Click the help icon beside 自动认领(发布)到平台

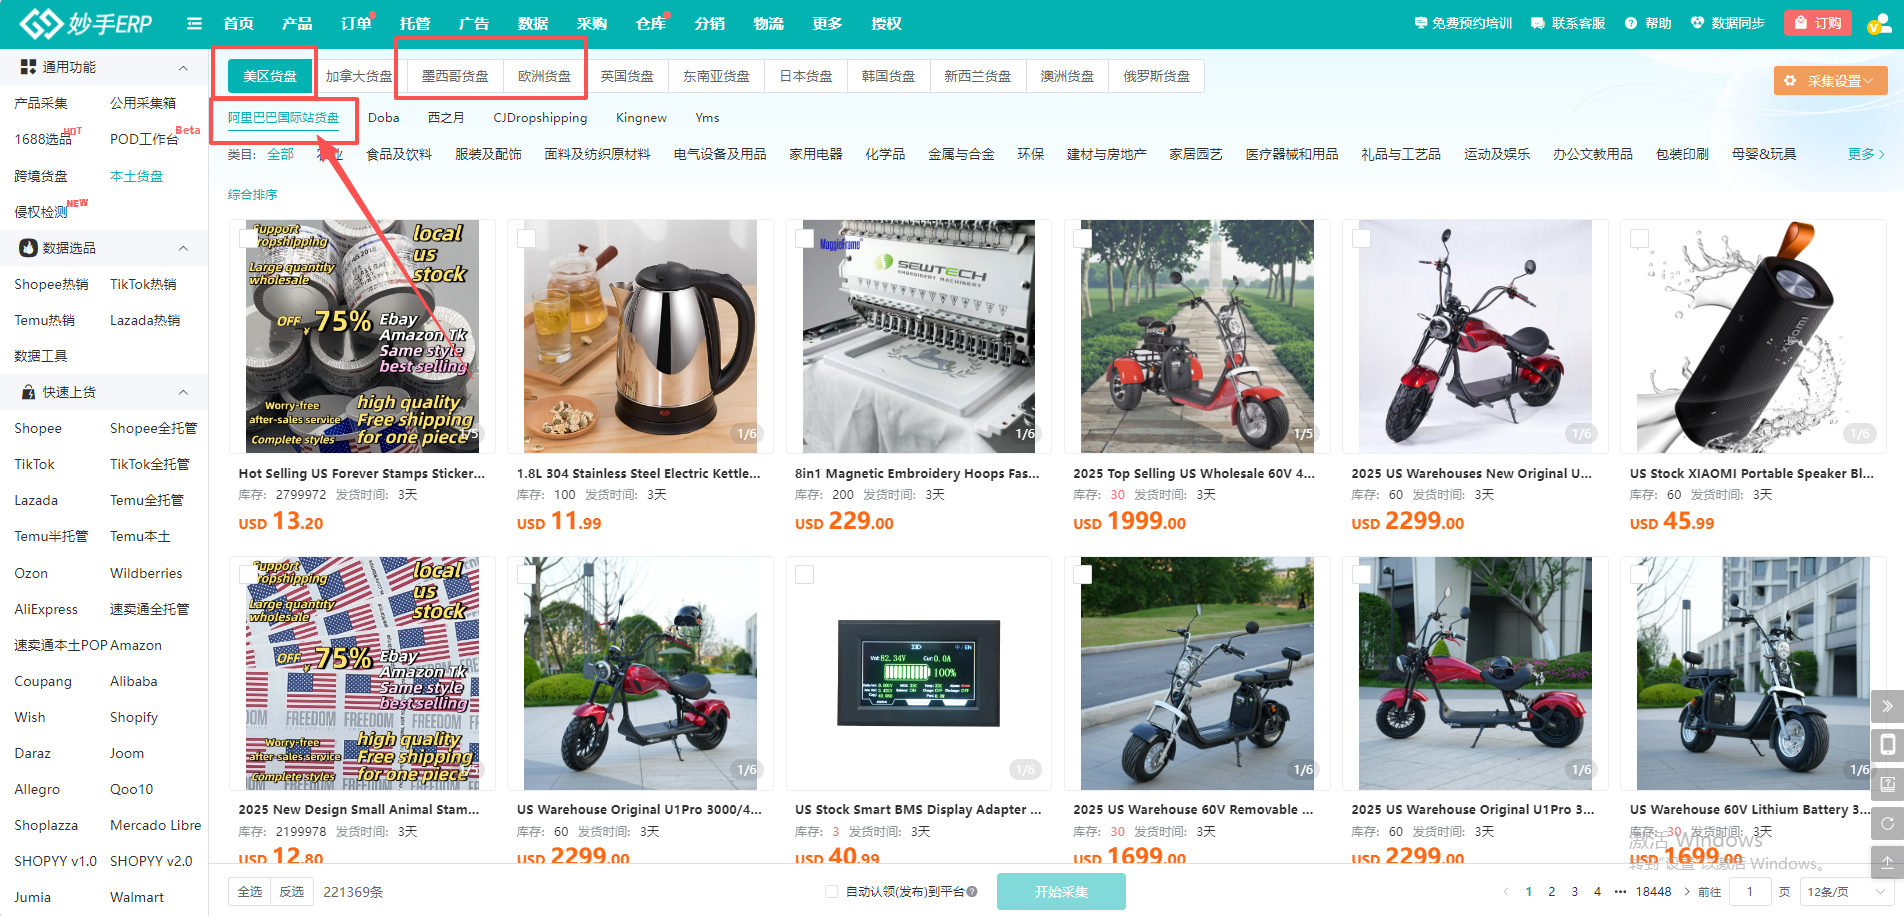click(972, 892)
